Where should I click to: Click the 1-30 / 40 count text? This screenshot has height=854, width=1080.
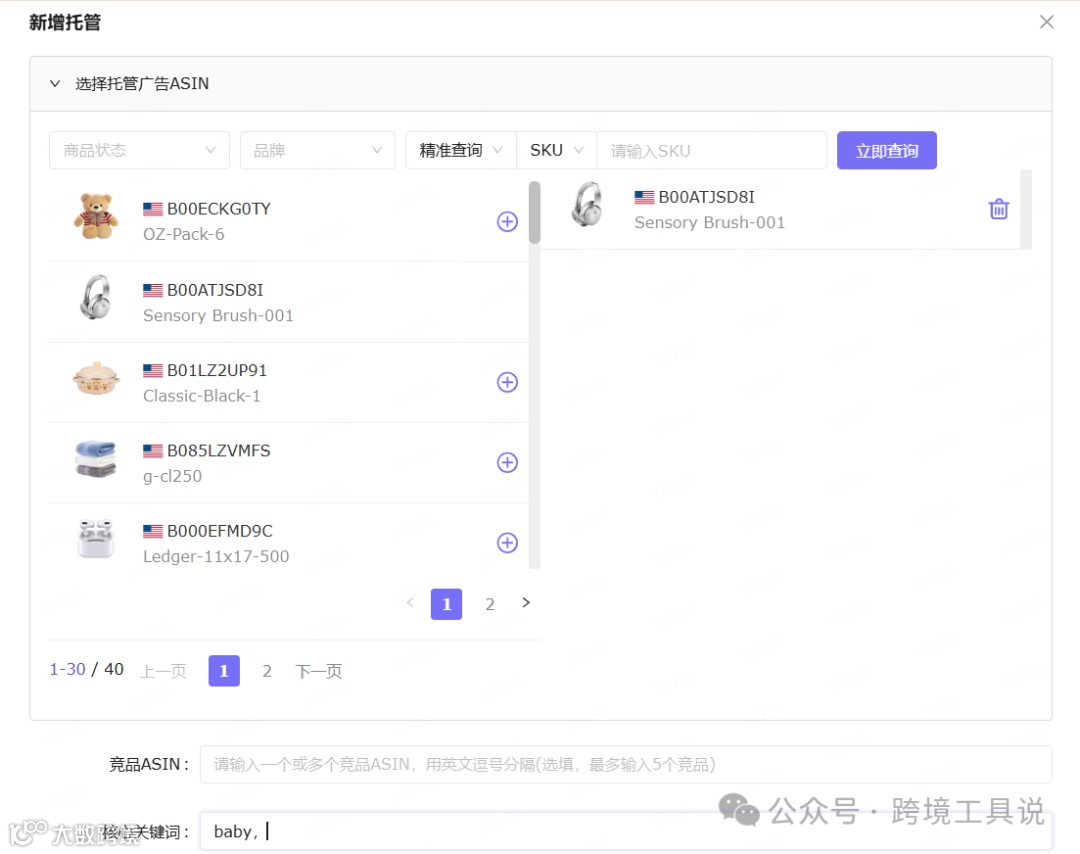click(87, 669)
